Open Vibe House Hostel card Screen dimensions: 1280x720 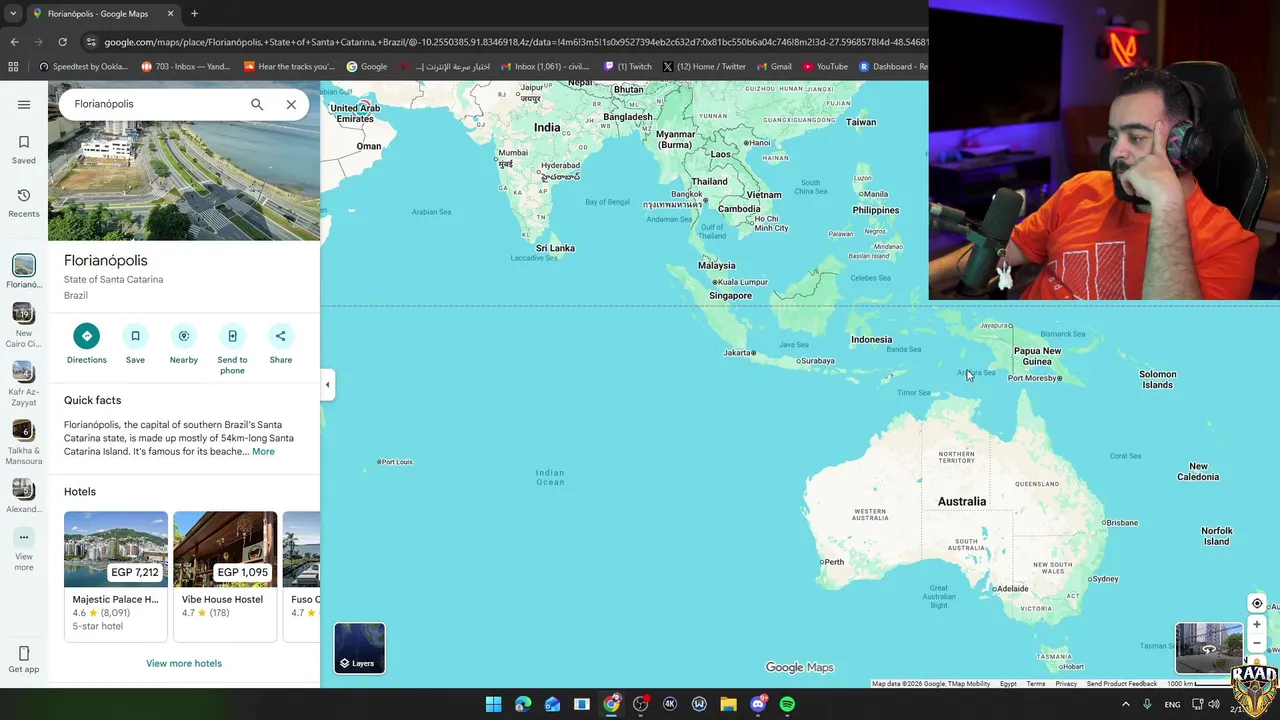click(x=225, y=575)
